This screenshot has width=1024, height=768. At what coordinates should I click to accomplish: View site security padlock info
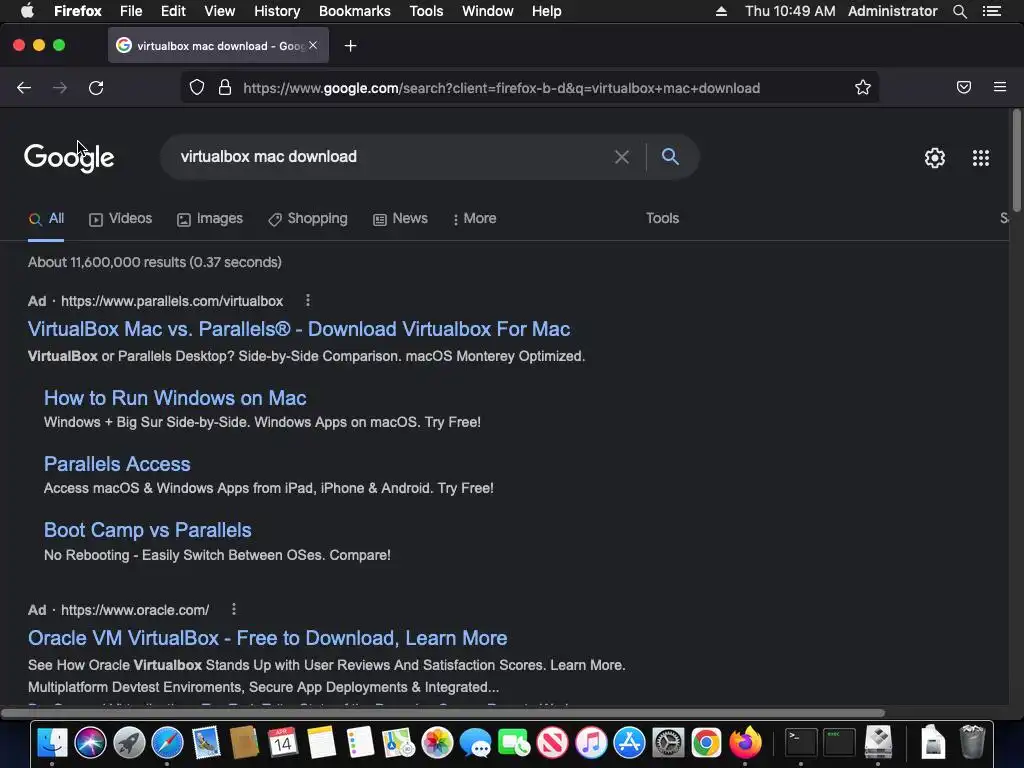225,88
